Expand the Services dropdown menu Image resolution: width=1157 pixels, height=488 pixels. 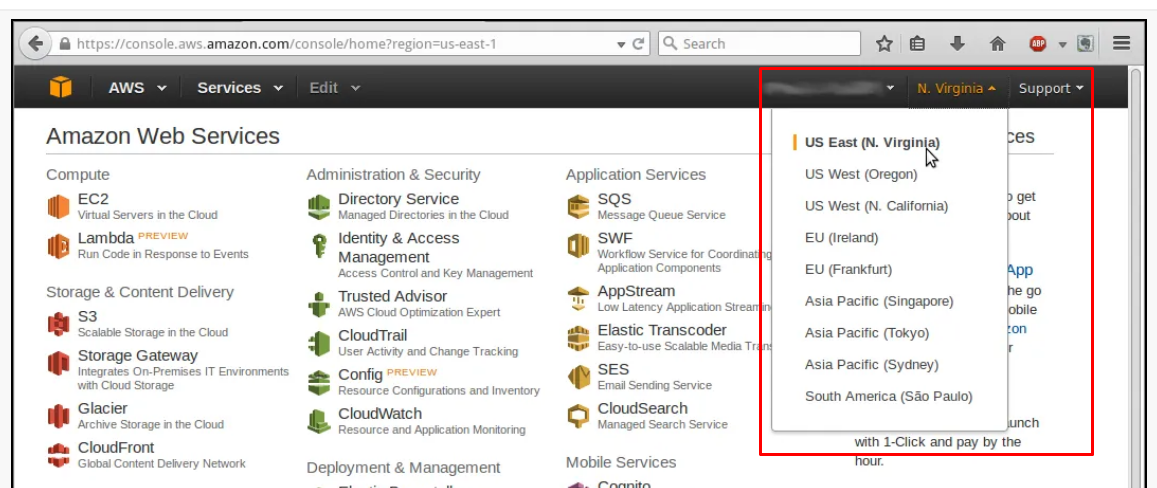click(x=240, y=88)
